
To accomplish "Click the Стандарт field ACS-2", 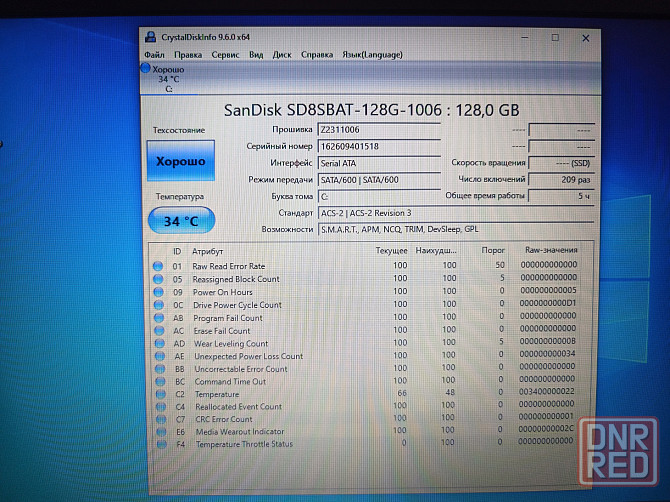I will (455, 213).
